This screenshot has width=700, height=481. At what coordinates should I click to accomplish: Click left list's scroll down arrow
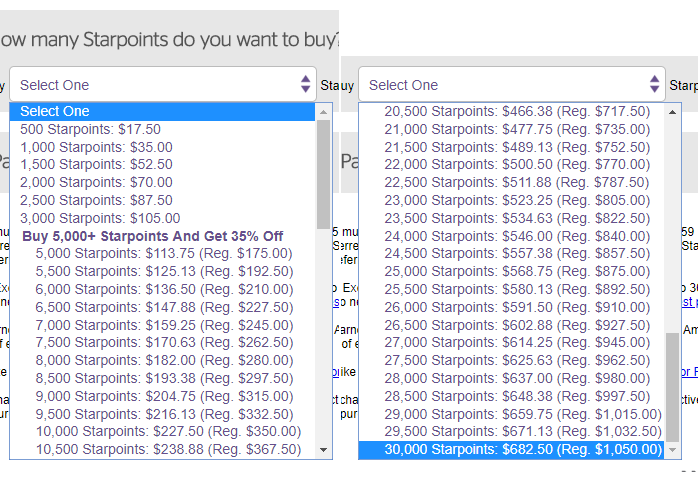[x=324, y=450]
